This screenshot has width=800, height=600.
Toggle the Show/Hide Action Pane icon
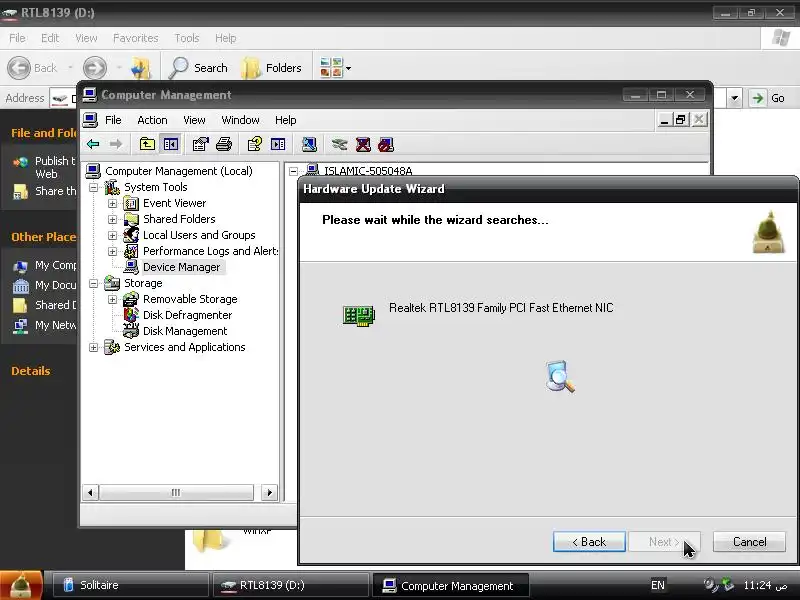click(278, 144)
